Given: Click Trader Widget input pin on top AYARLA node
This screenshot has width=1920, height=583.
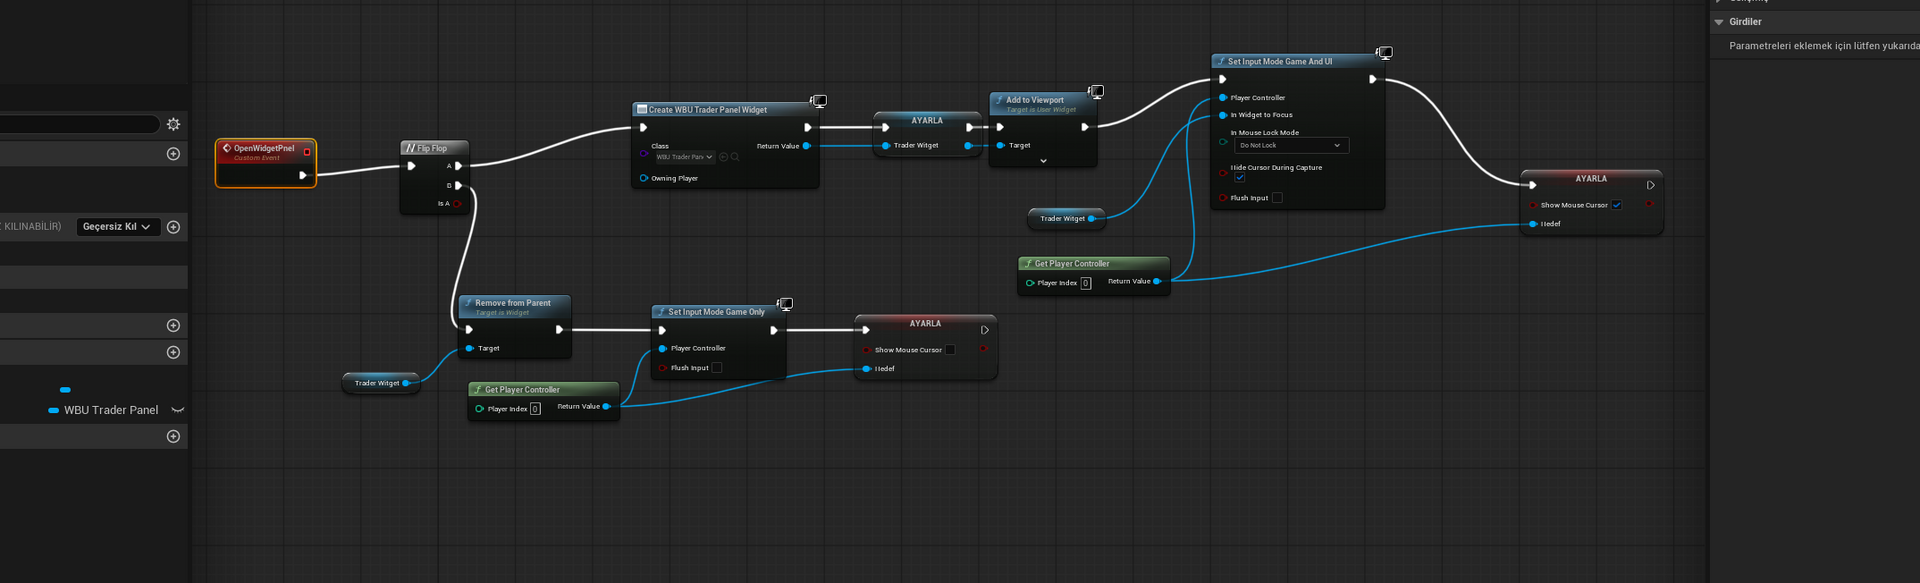Looking at the screenshot, I should point(886,146).
